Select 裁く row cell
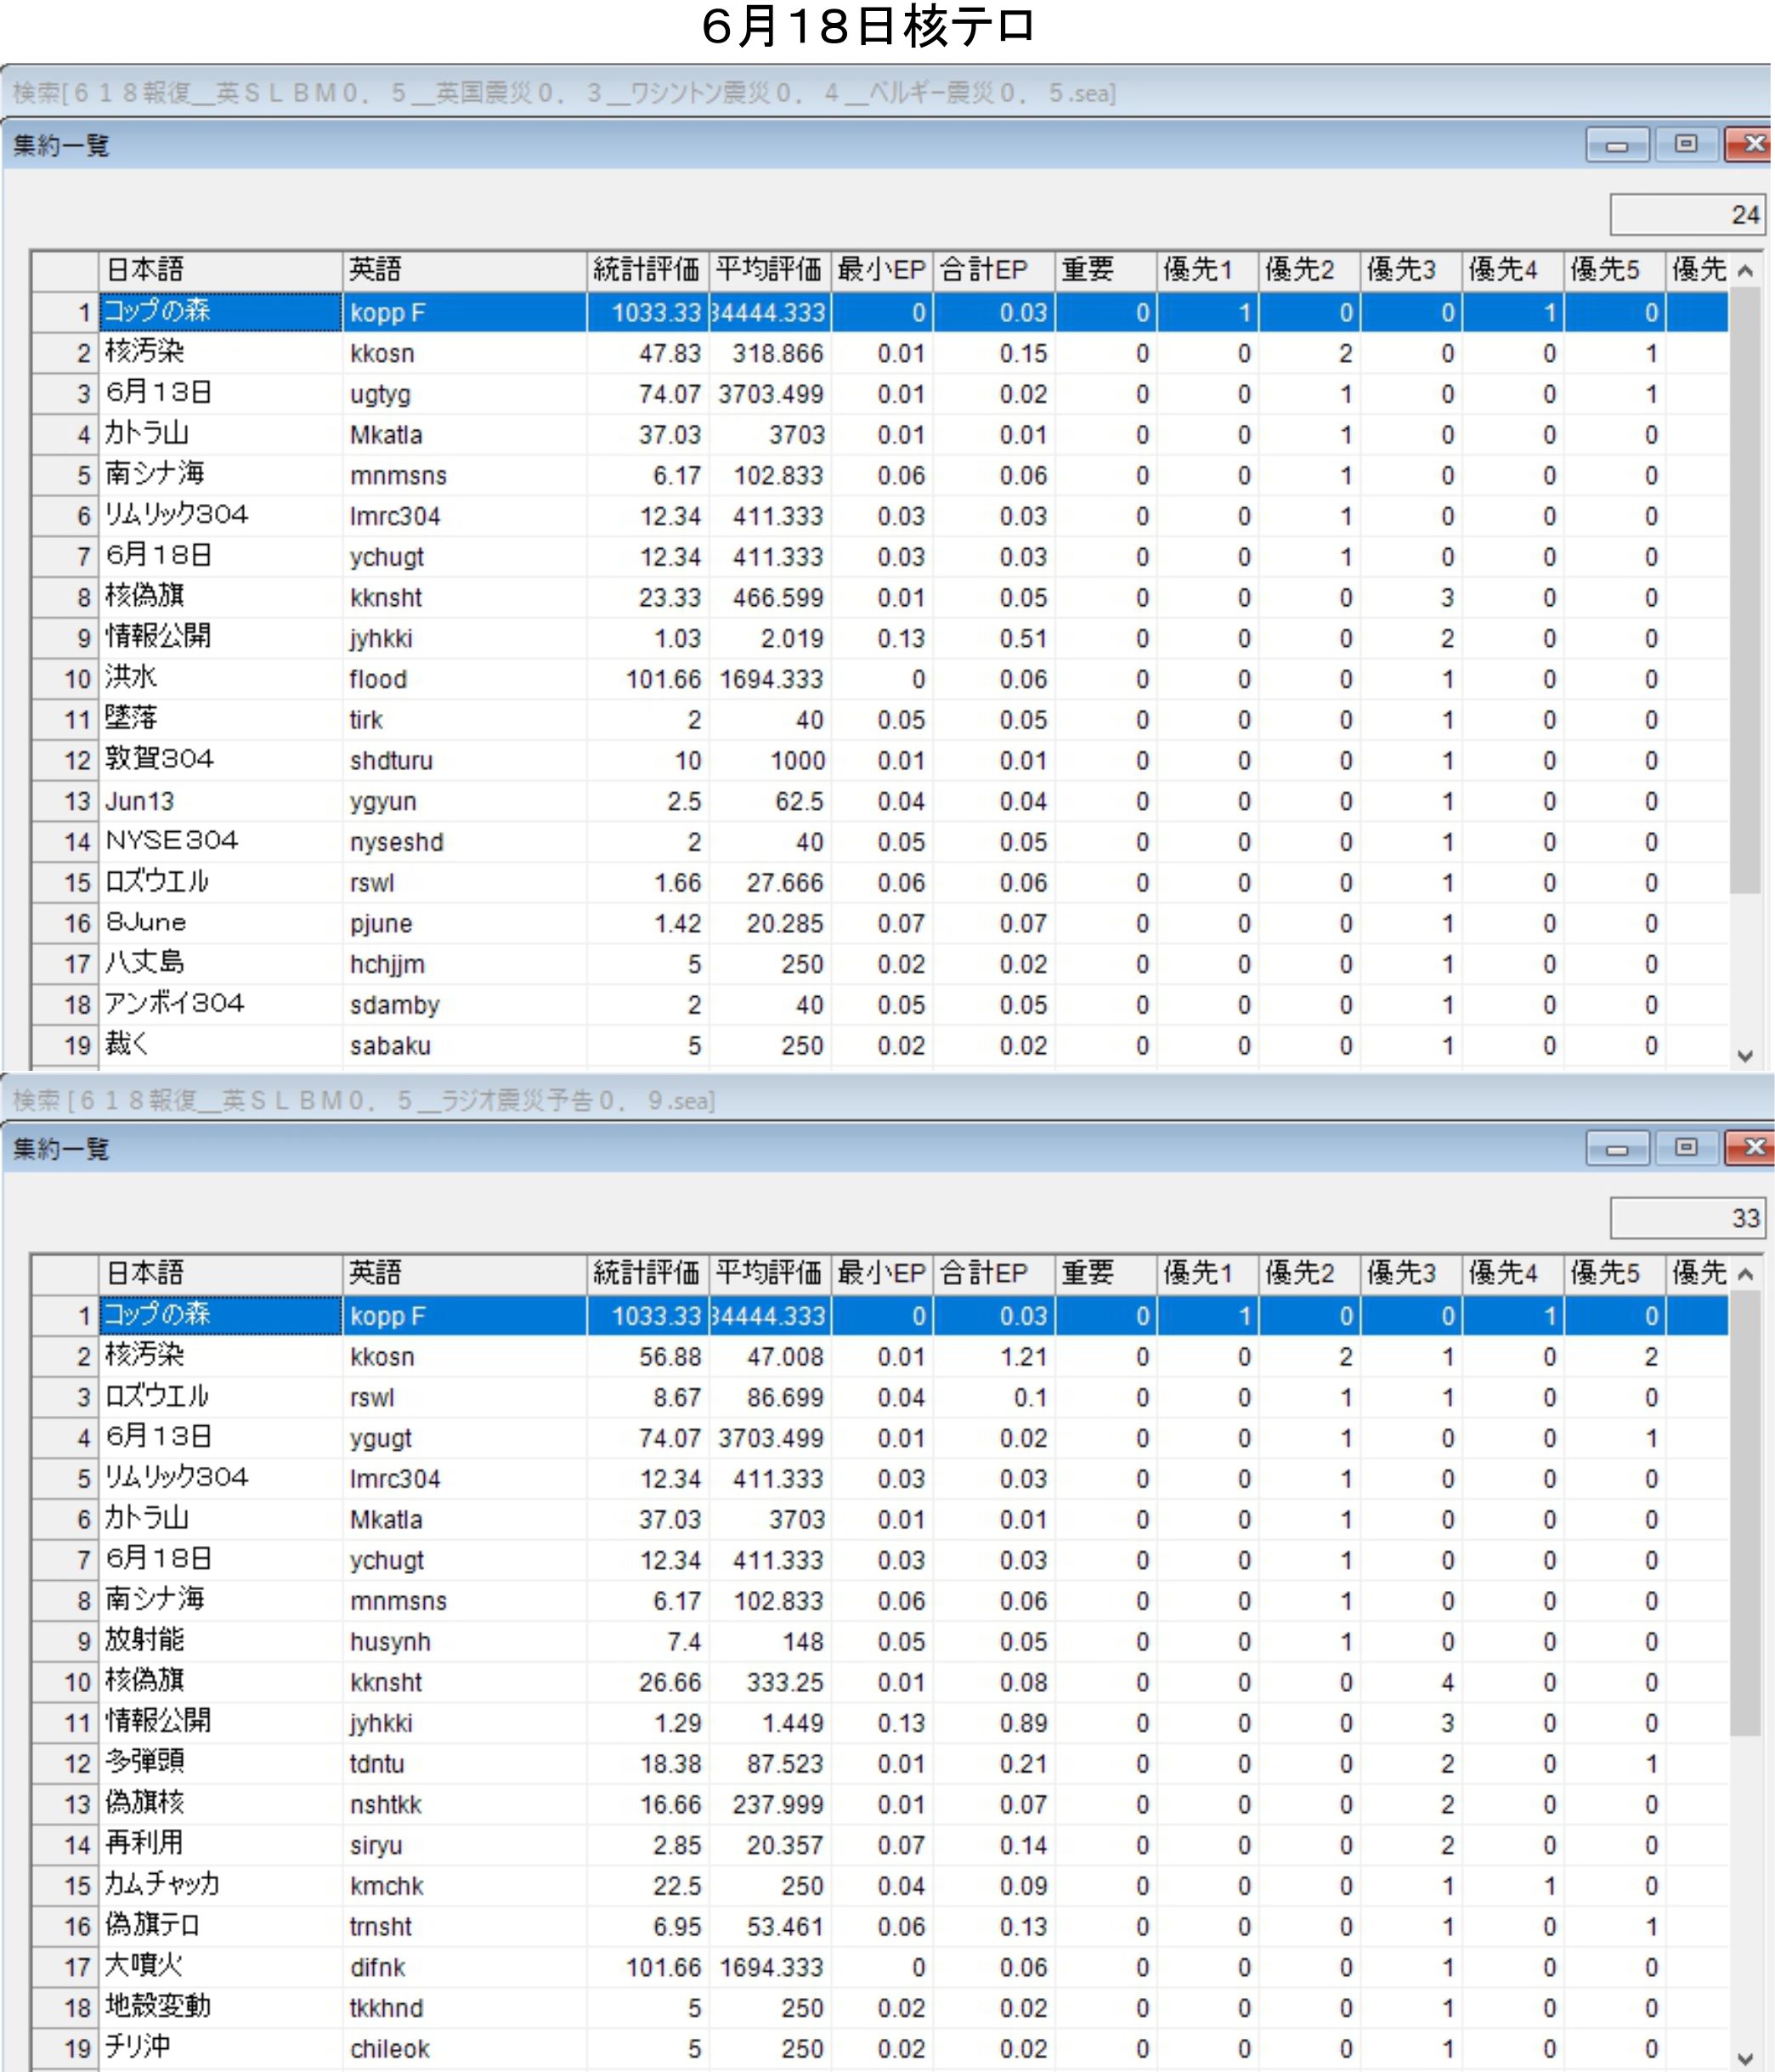This screenshot has height=2072, width=1775. coord(221,1046)
